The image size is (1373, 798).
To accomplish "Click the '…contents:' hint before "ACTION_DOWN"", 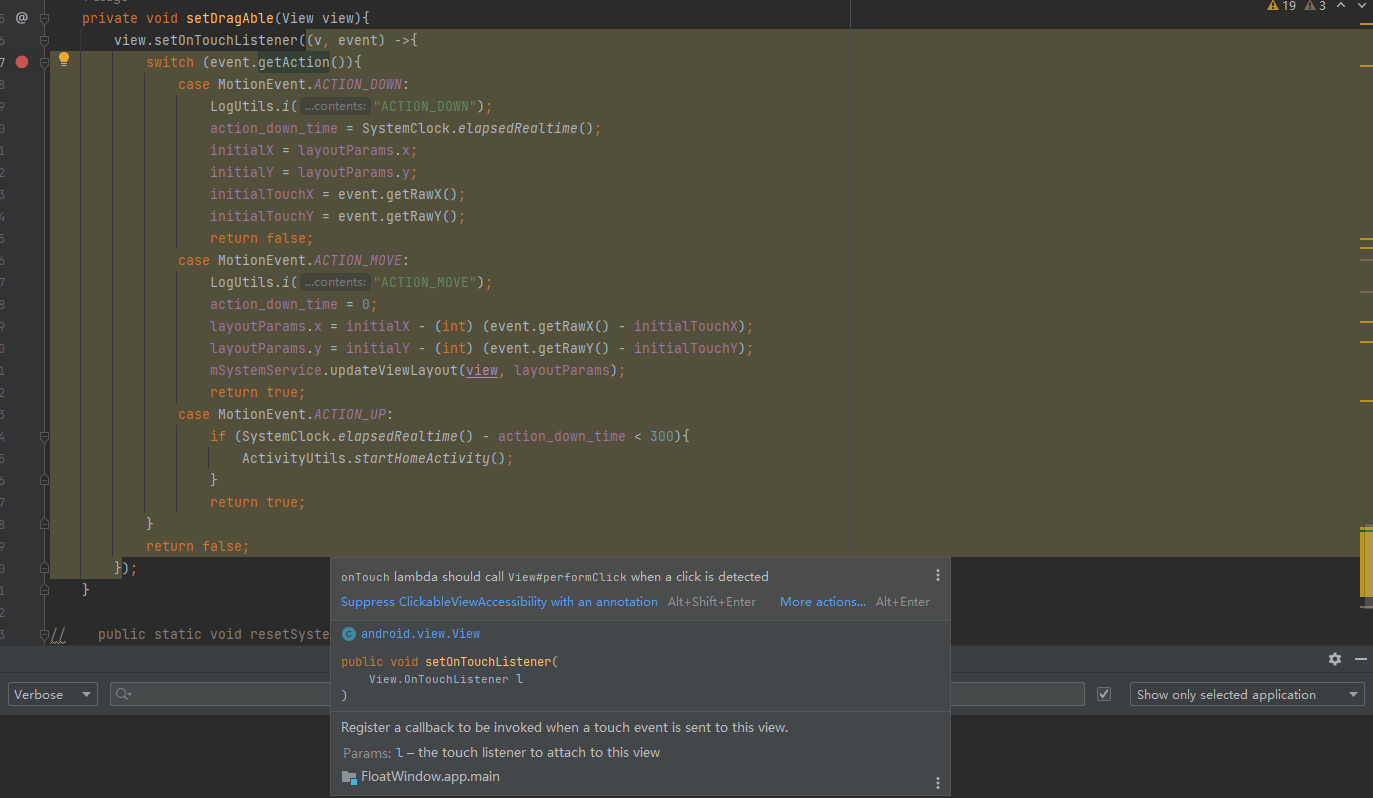I will (335, 106).
